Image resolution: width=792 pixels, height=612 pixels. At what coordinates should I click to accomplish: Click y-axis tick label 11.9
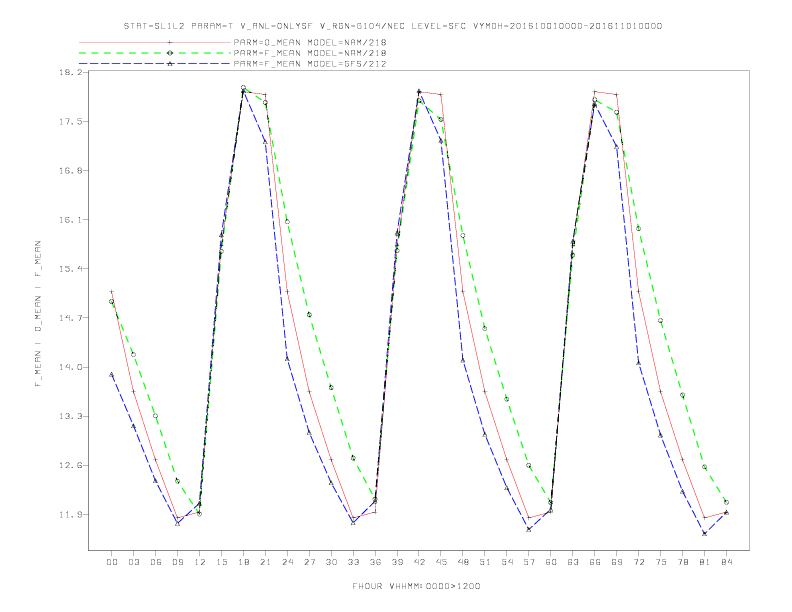coord(70,515)
